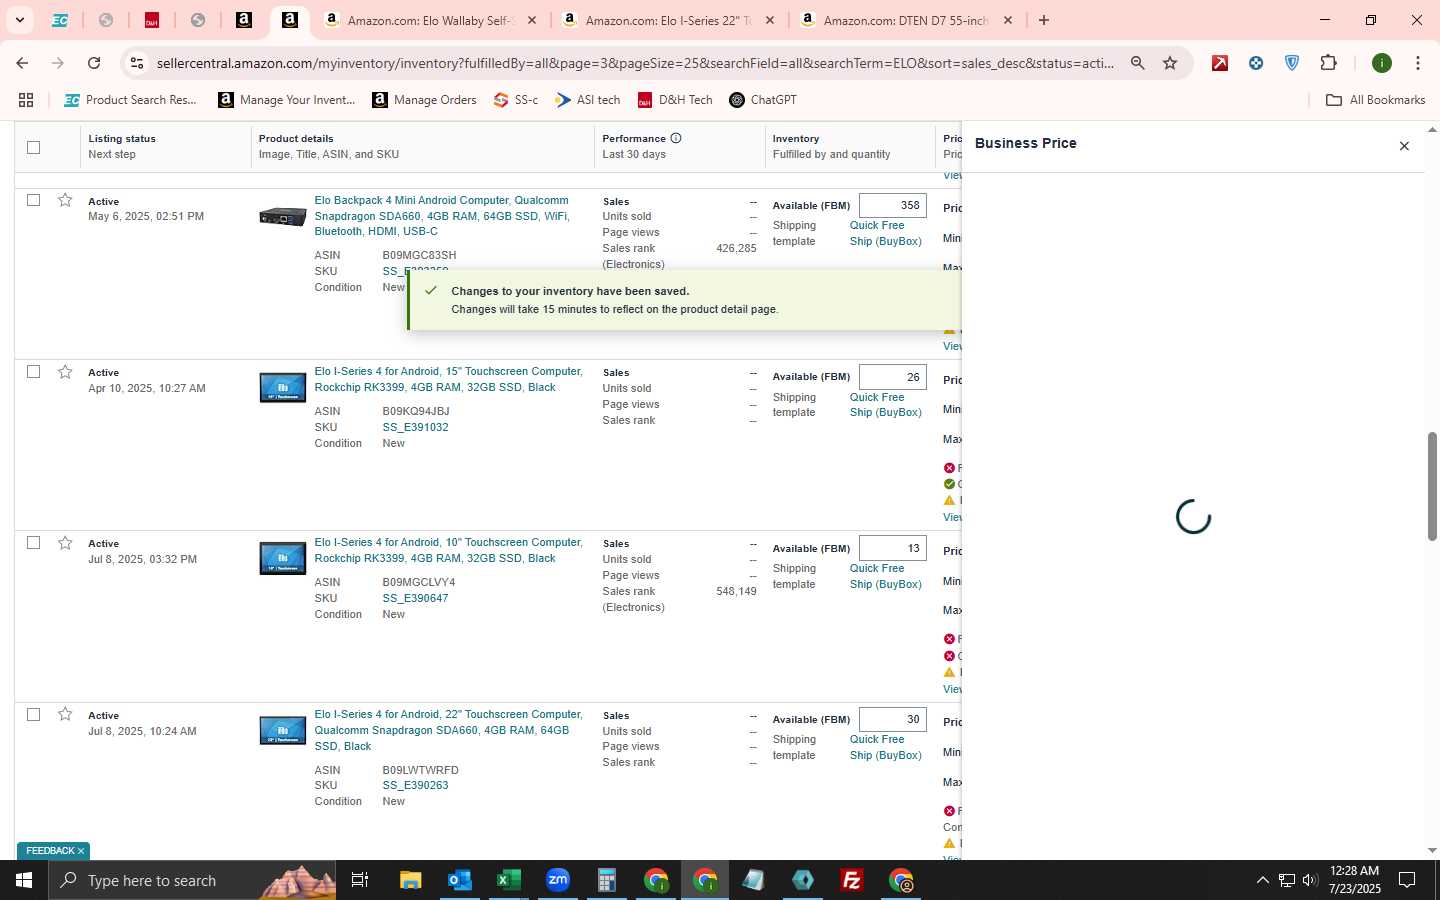
Task: Edit quantity field showing 30
Action: [892, 719]
